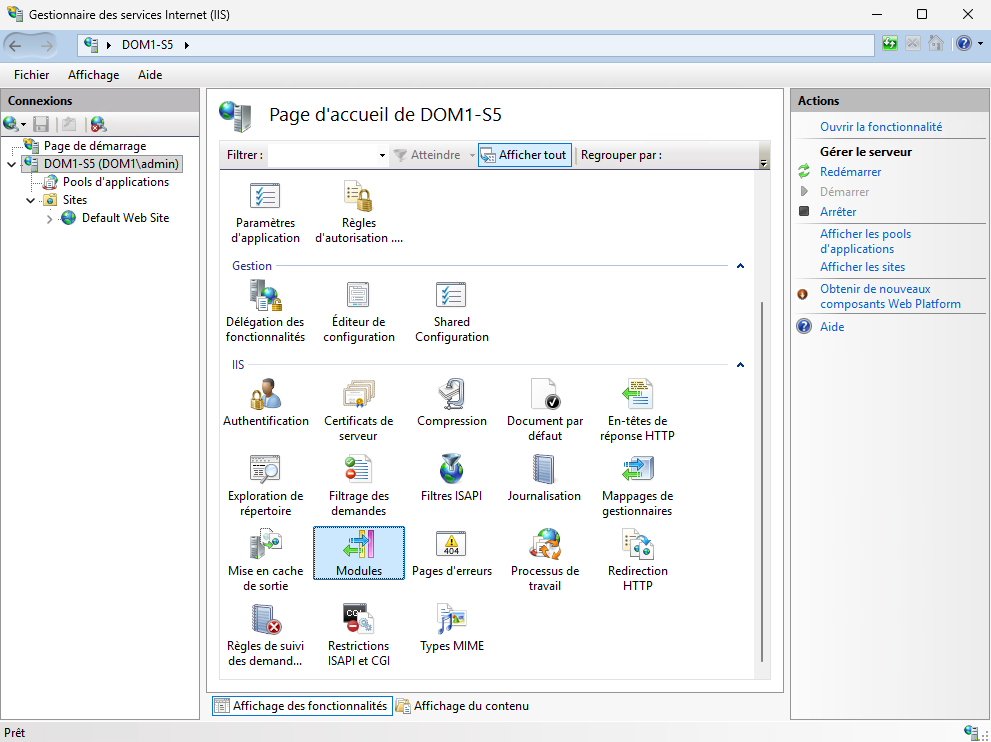Expand the Default Web Site node
The width and height of the screenshot is (991, 742).
pos(50,219)
